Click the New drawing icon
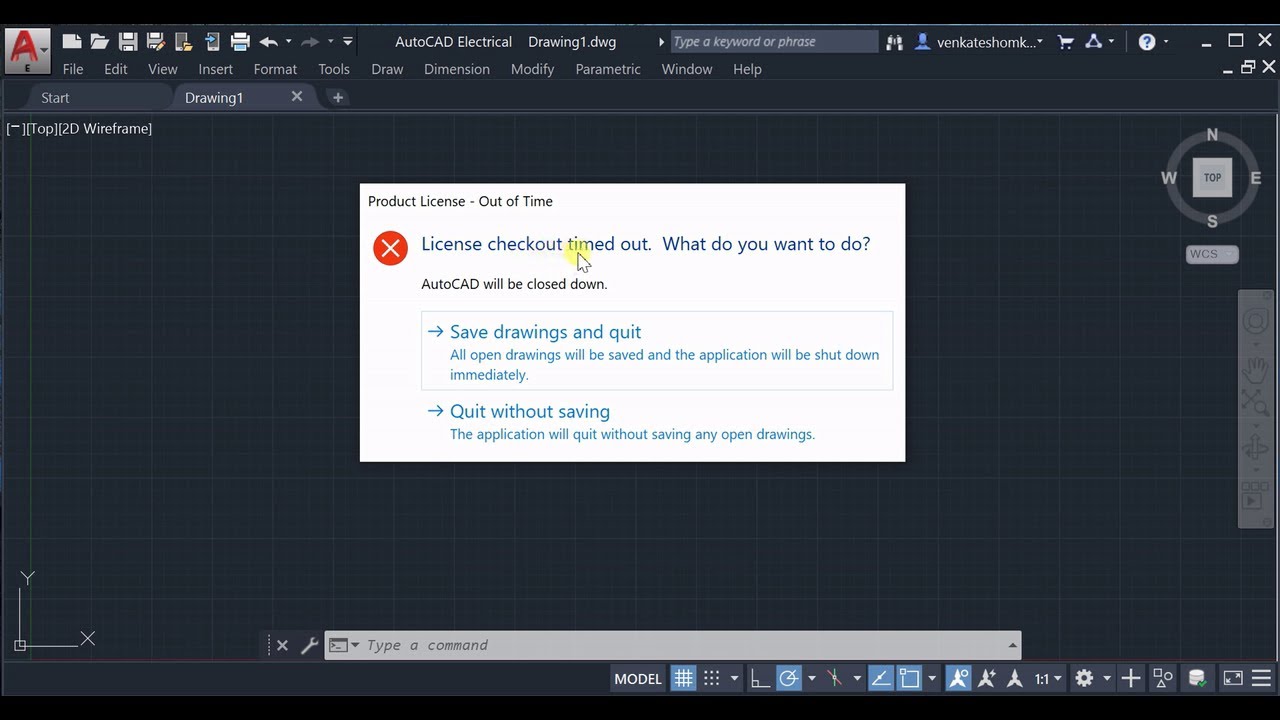The height and width of the screenshot is (720, 1280). 71,42
